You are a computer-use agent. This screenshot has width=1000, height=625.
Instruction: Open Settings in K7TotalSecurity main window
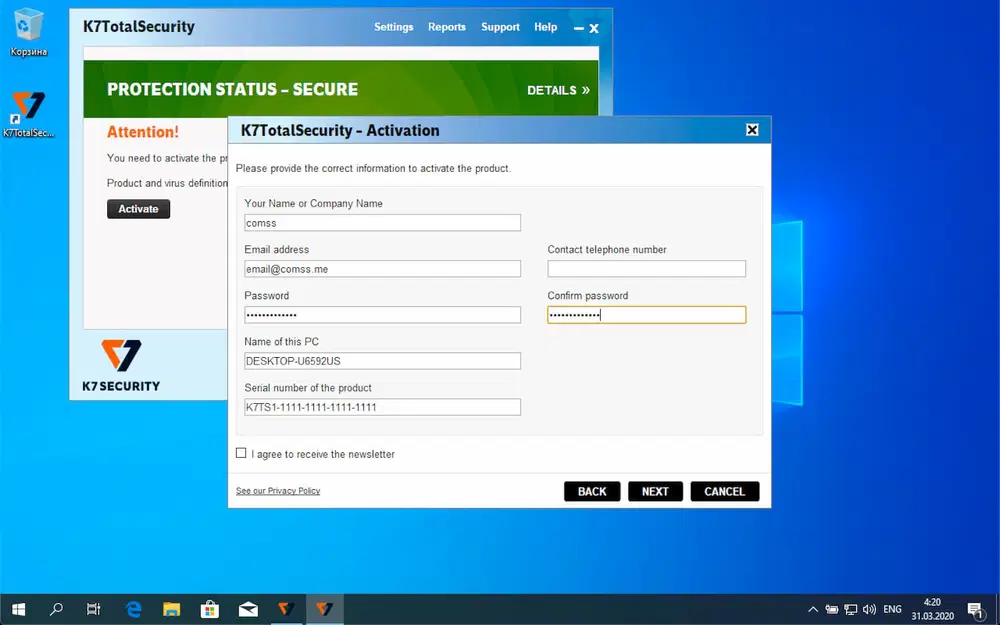(x=393, y=27)
